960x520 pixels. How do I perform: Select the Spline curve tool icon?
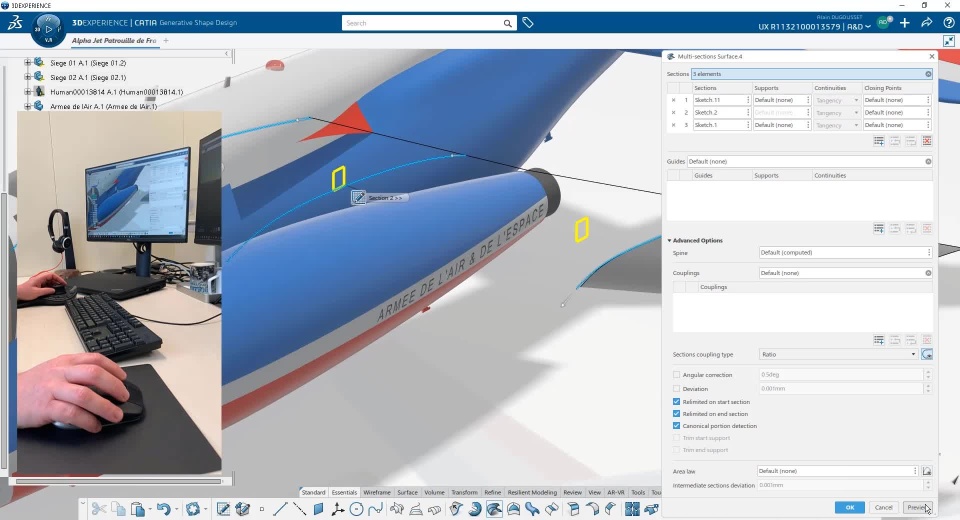click(x=375, y=508)
